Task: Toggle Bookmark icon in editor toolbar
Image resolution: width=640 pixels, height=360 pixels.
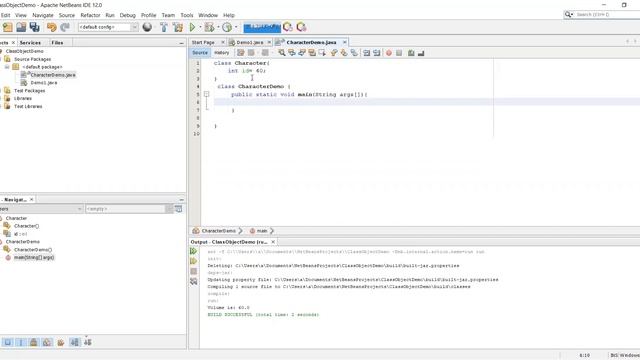Action: coord(354,53)
